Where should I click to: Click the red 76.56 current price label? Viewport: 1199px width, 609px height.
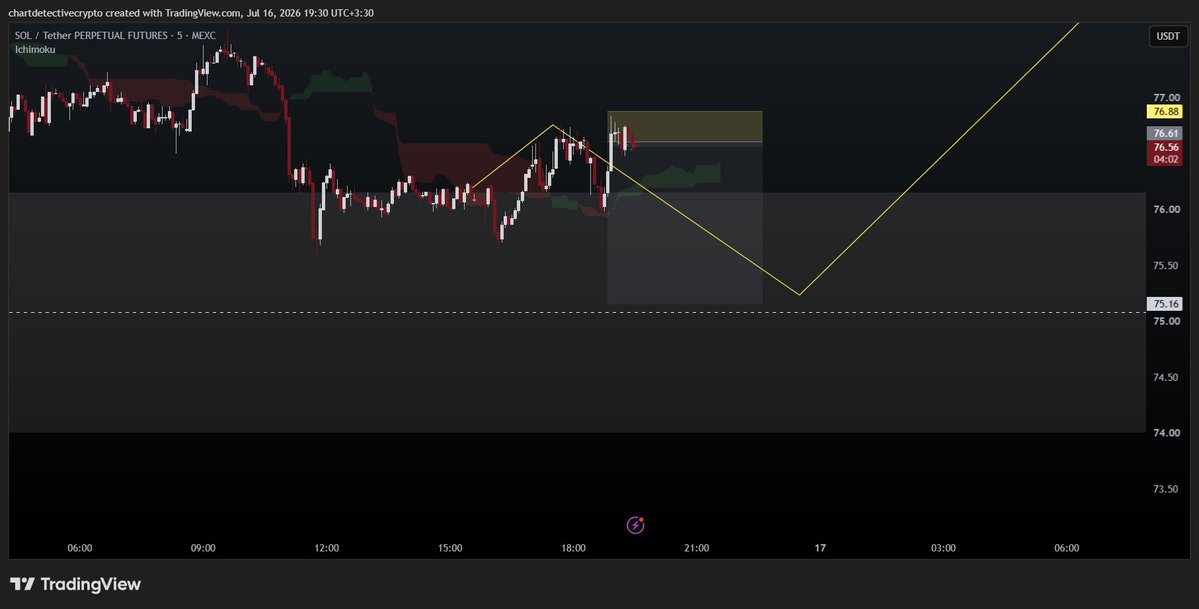click(1165, 147)
